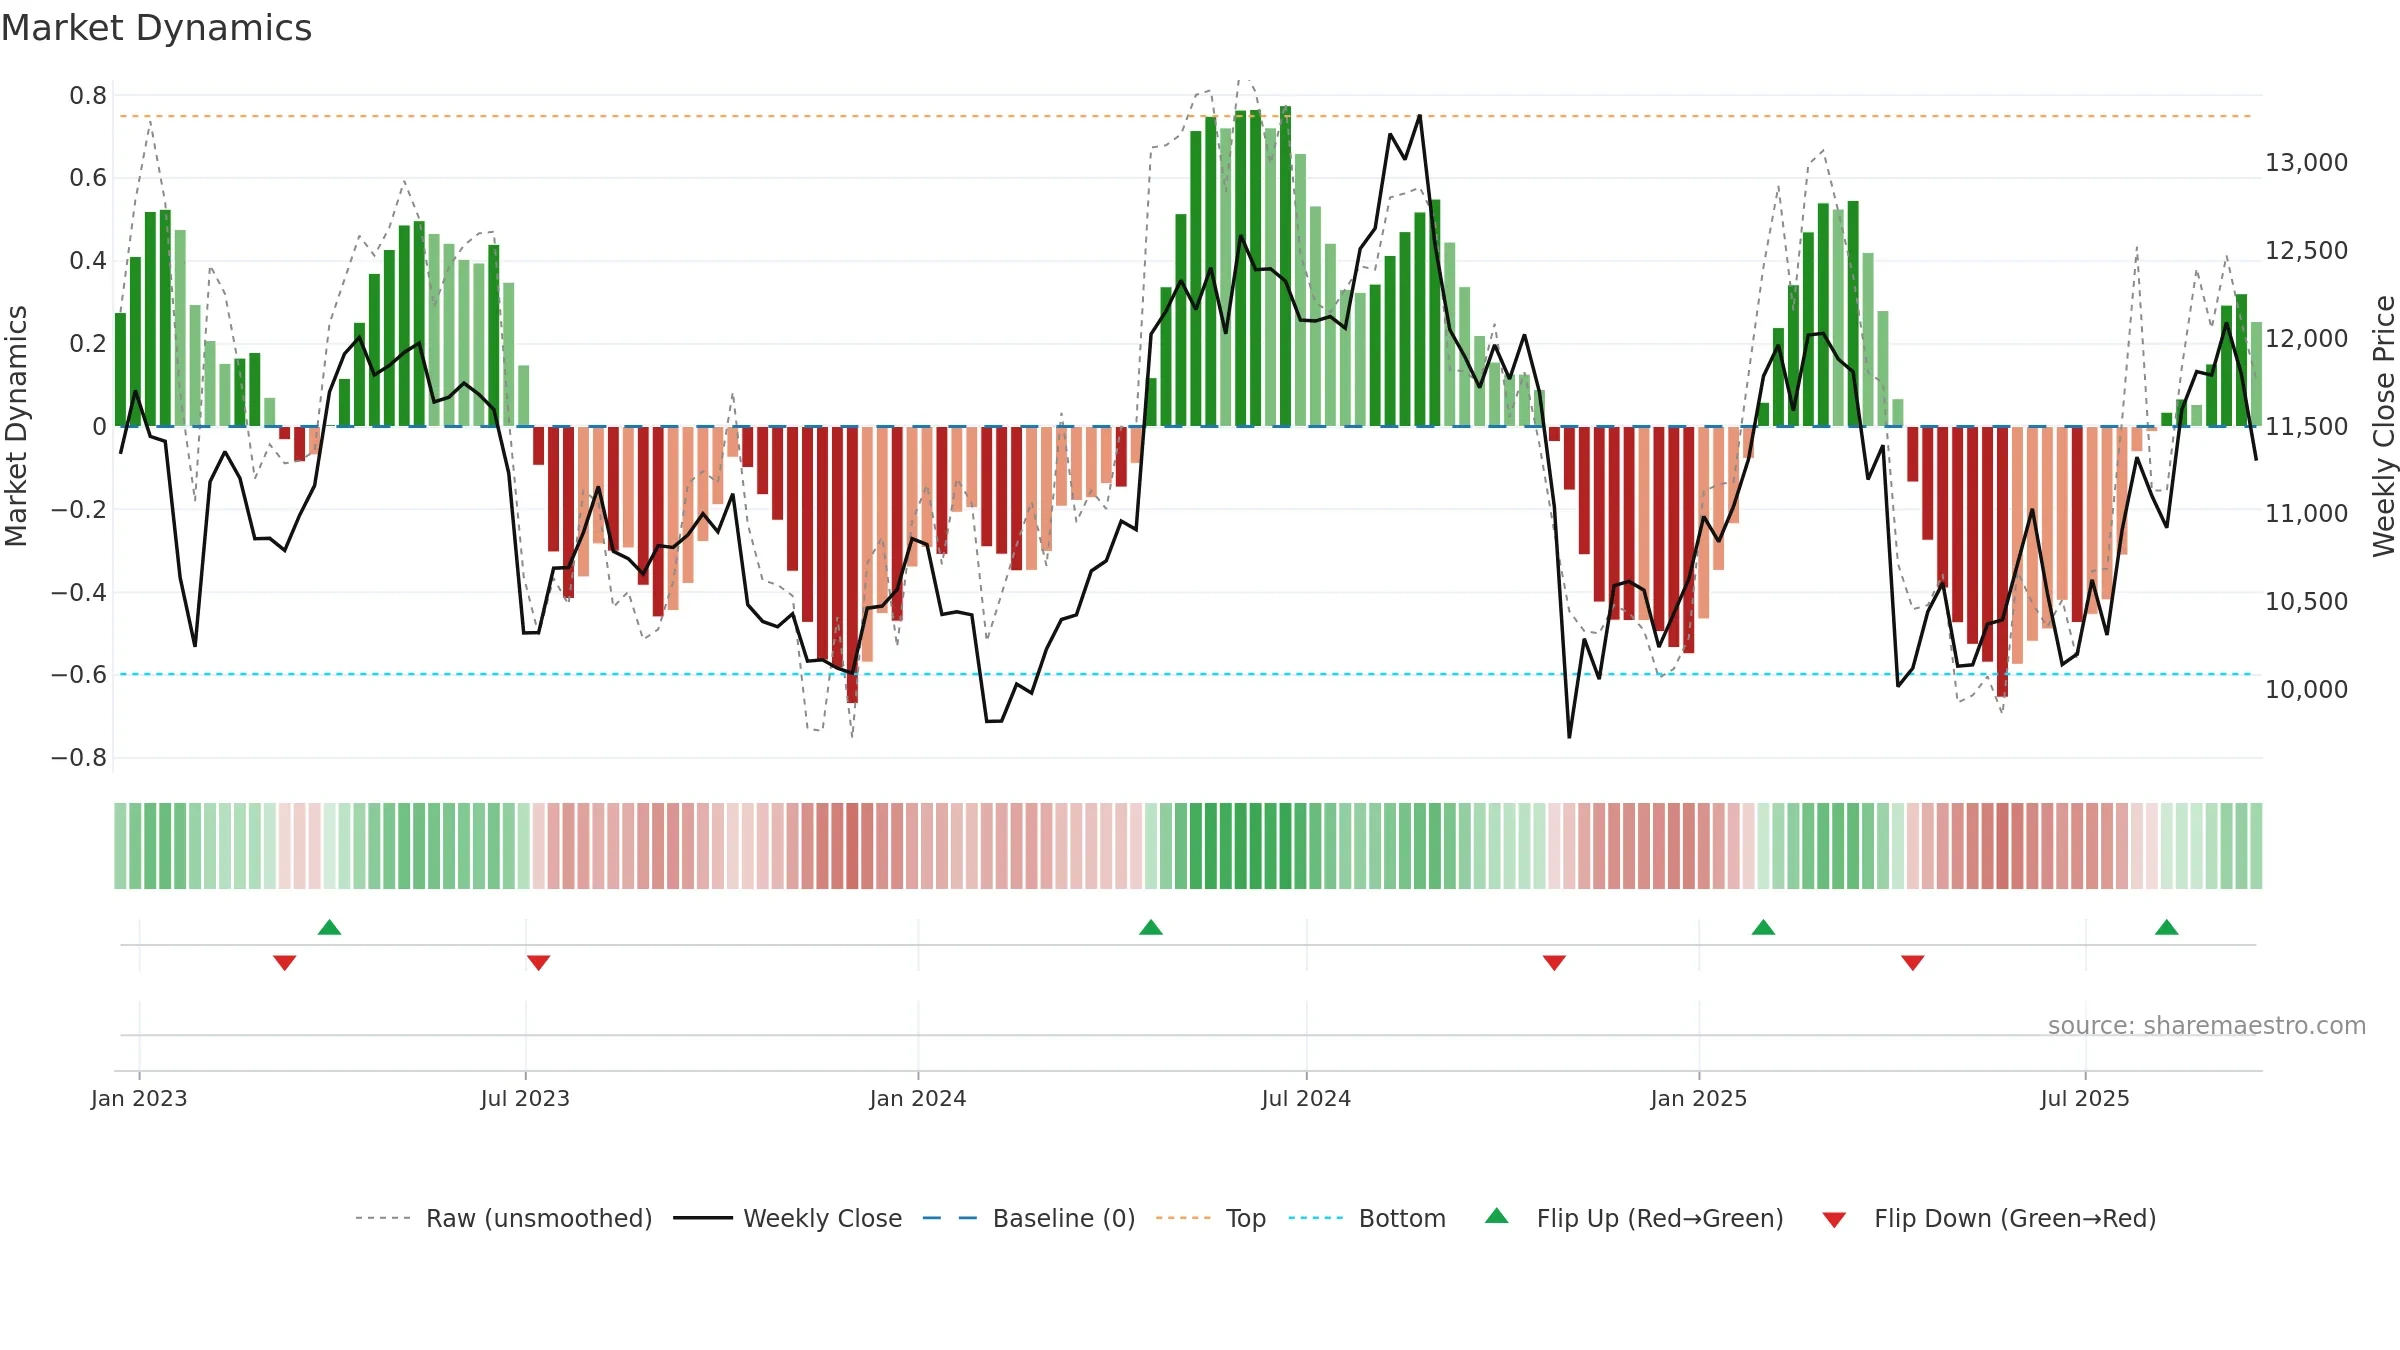Viewport: 2400px width, 1350px height.
Task: Click the 10,000 right axis tick label
Action: tap(2306, 689)
